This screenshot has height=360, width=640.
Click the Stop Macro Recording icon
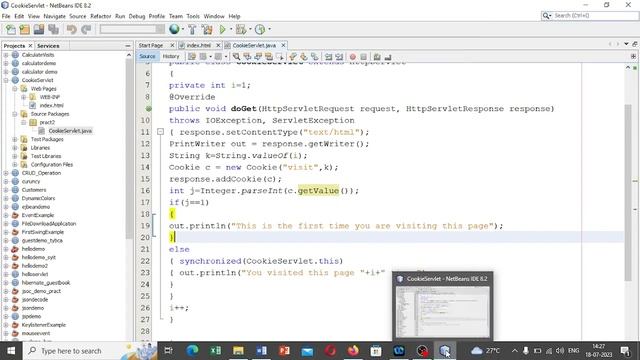tap(363, 57)
